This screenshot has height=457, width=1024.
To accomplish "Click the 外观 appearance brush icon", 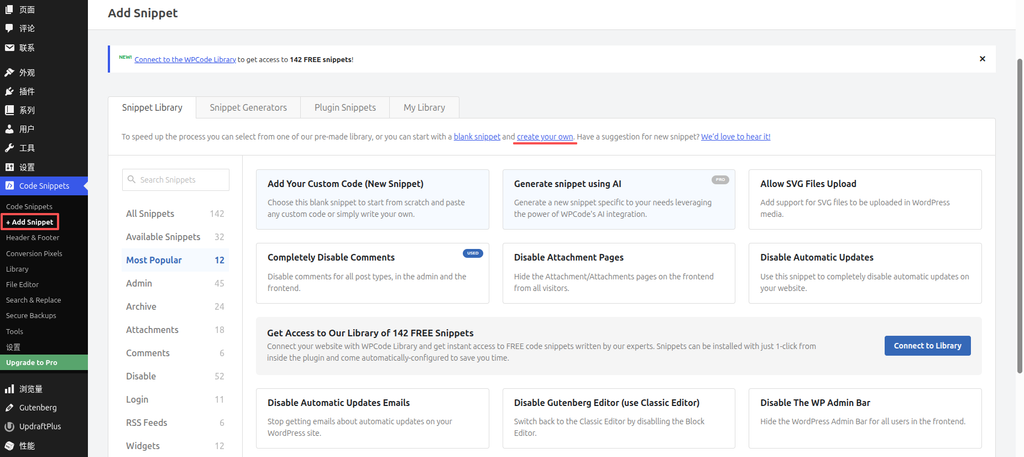I will (9, 72).
